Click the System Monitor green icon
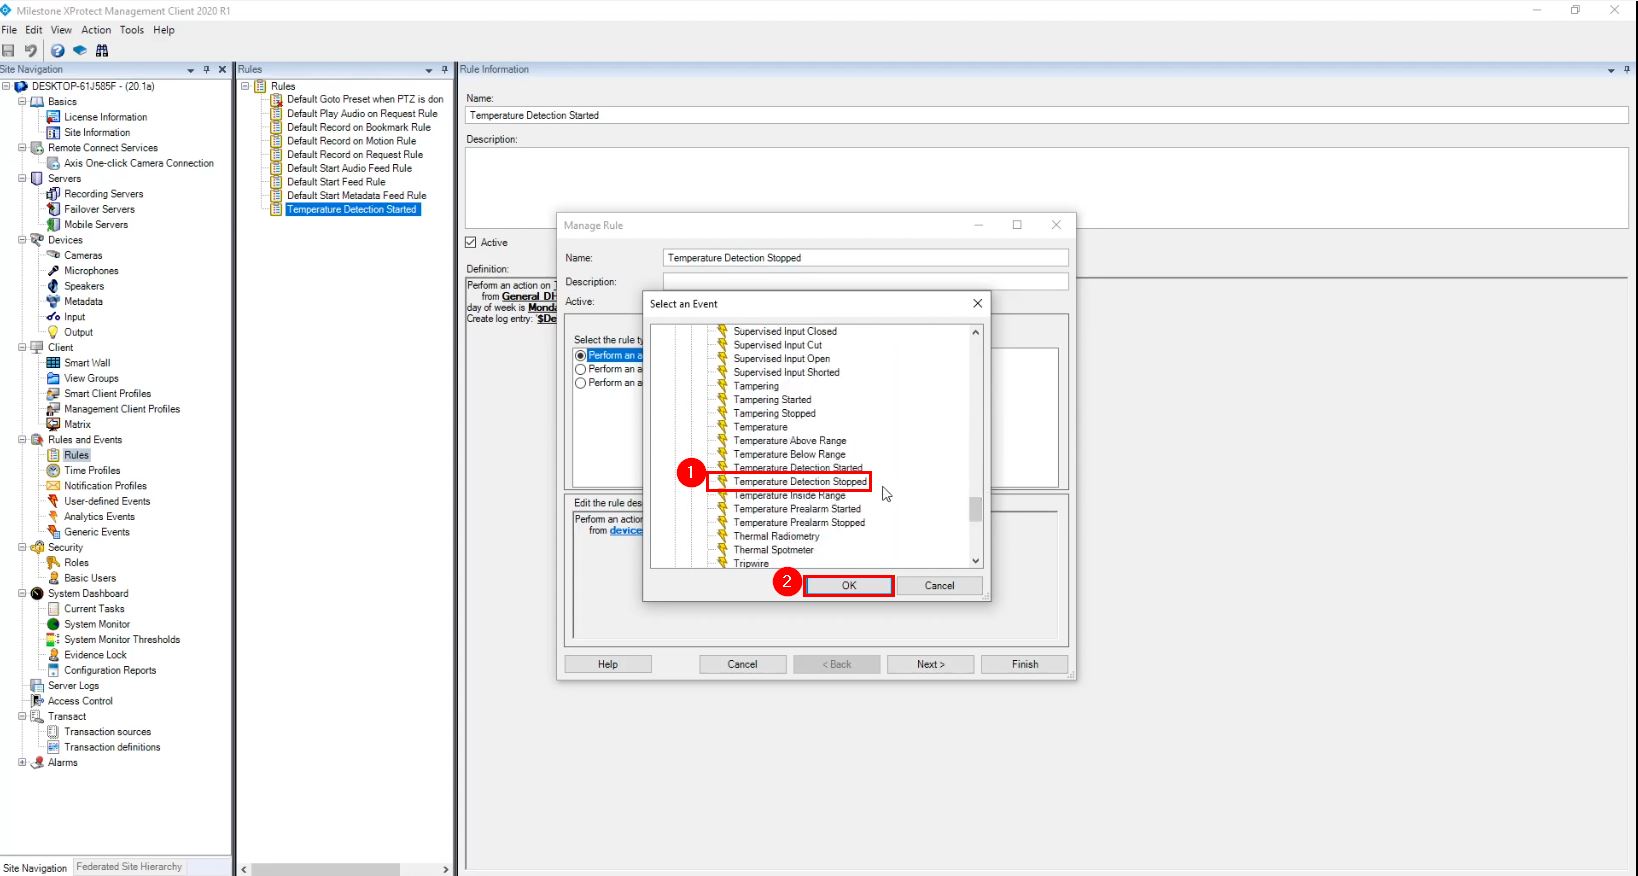The width and height of the screenshot is (1638, 876). tap(54, 624)
